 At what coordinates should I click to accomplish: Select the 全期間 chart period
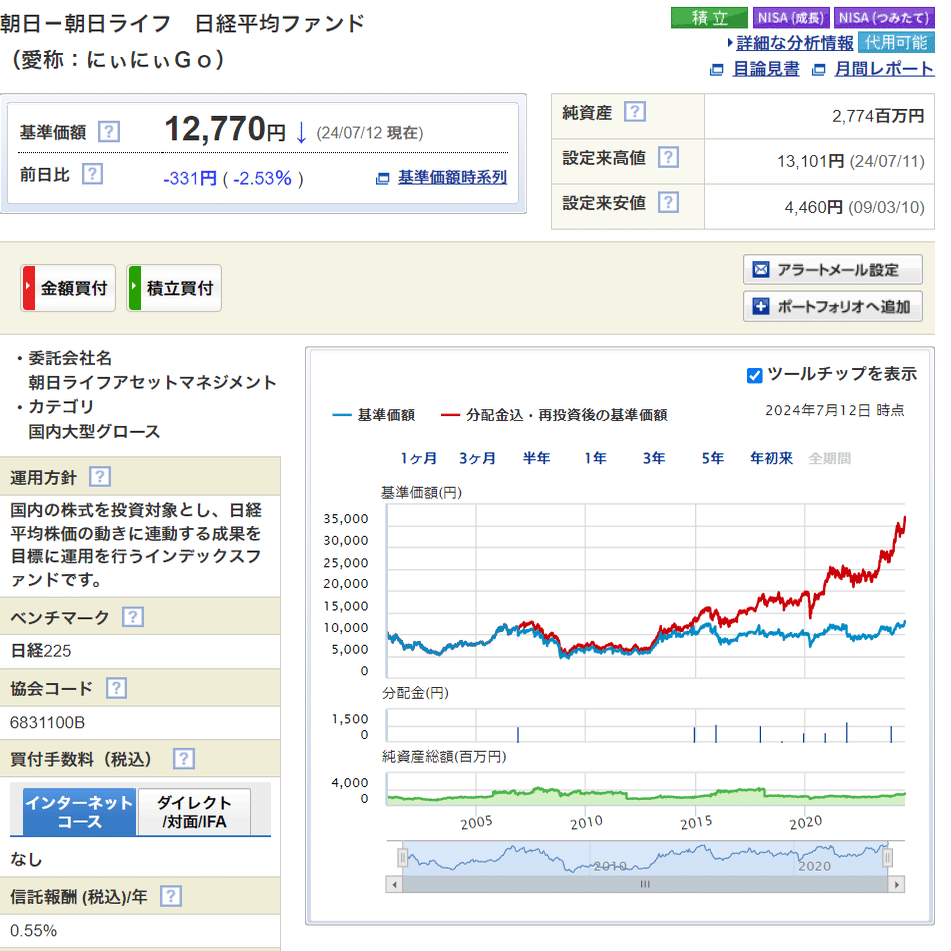(x=829, y=459)
